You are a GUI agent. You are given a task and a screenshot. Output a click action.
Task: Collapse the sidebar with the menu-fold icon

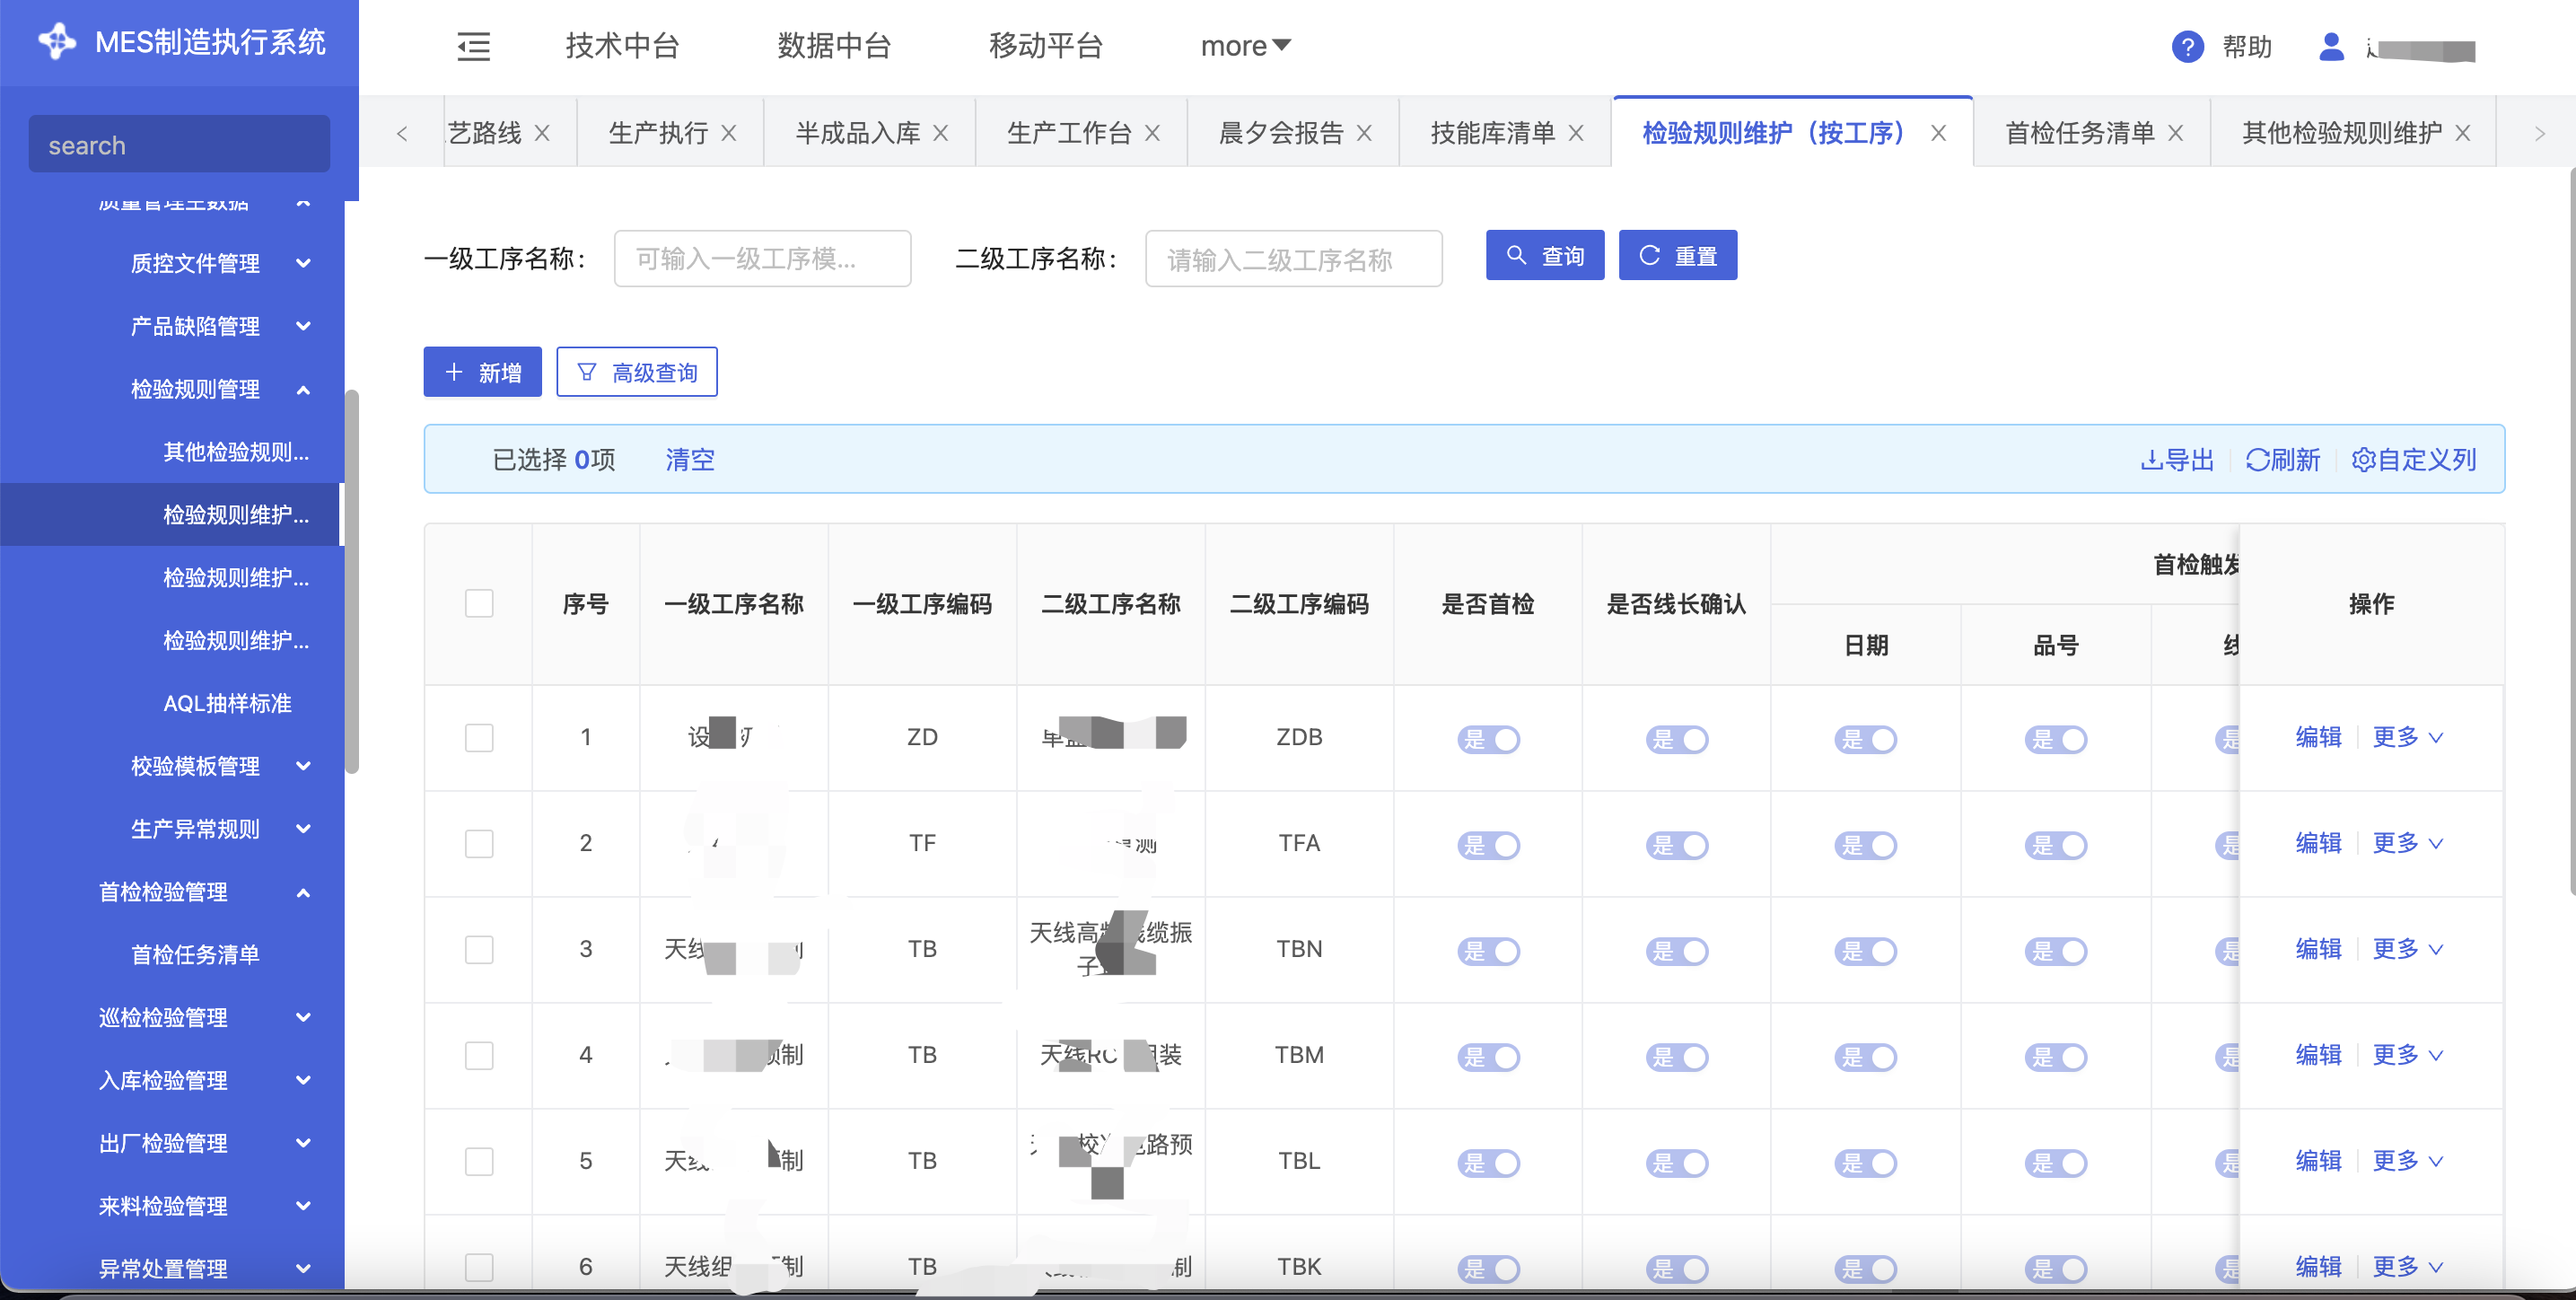(473, 46)
